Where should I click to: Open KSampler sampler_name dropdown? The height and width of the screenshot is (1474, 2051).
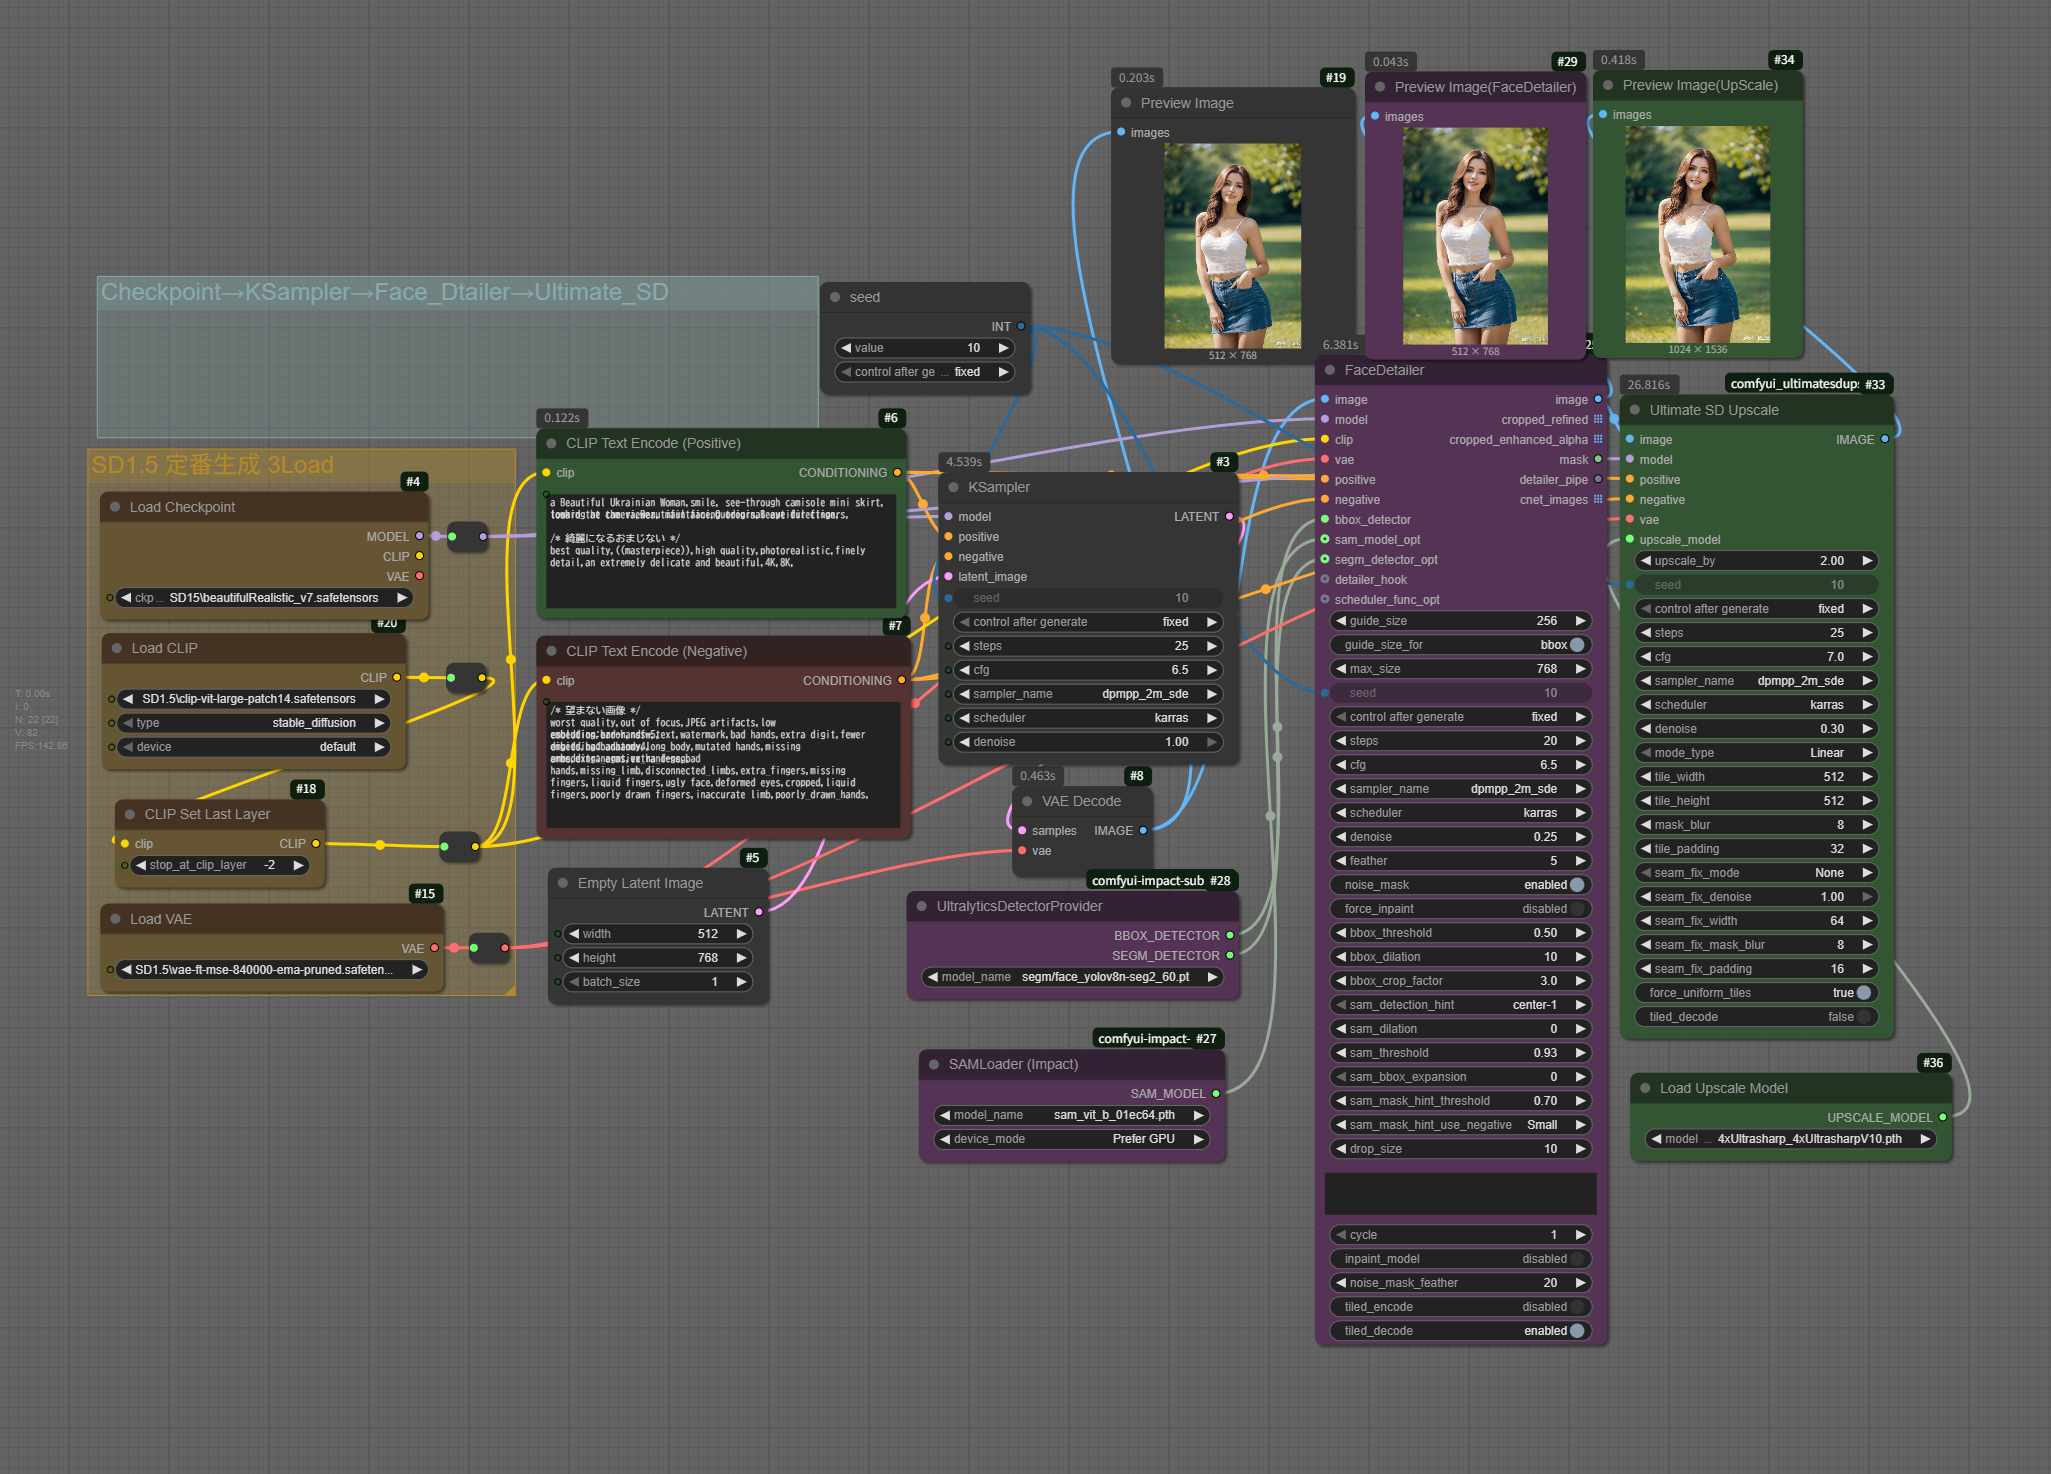pyautogui.click(x=1085, y=694)
